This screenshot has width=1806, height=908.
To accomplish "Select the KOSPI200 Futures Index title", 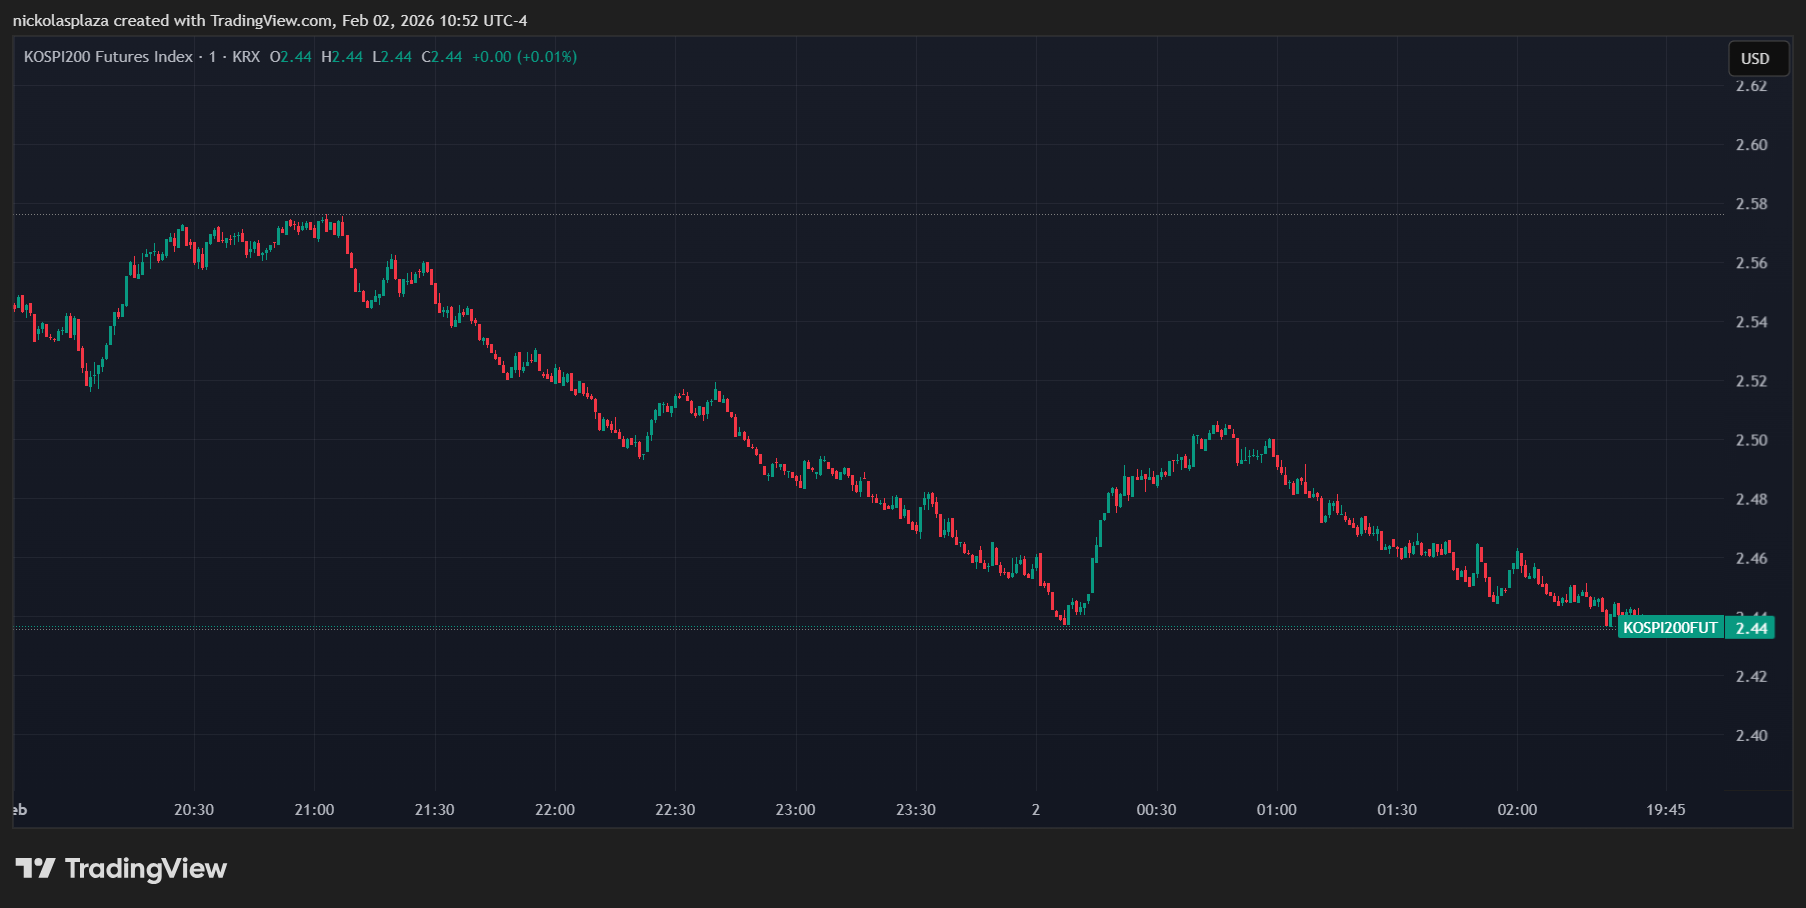I will (108, 57).
